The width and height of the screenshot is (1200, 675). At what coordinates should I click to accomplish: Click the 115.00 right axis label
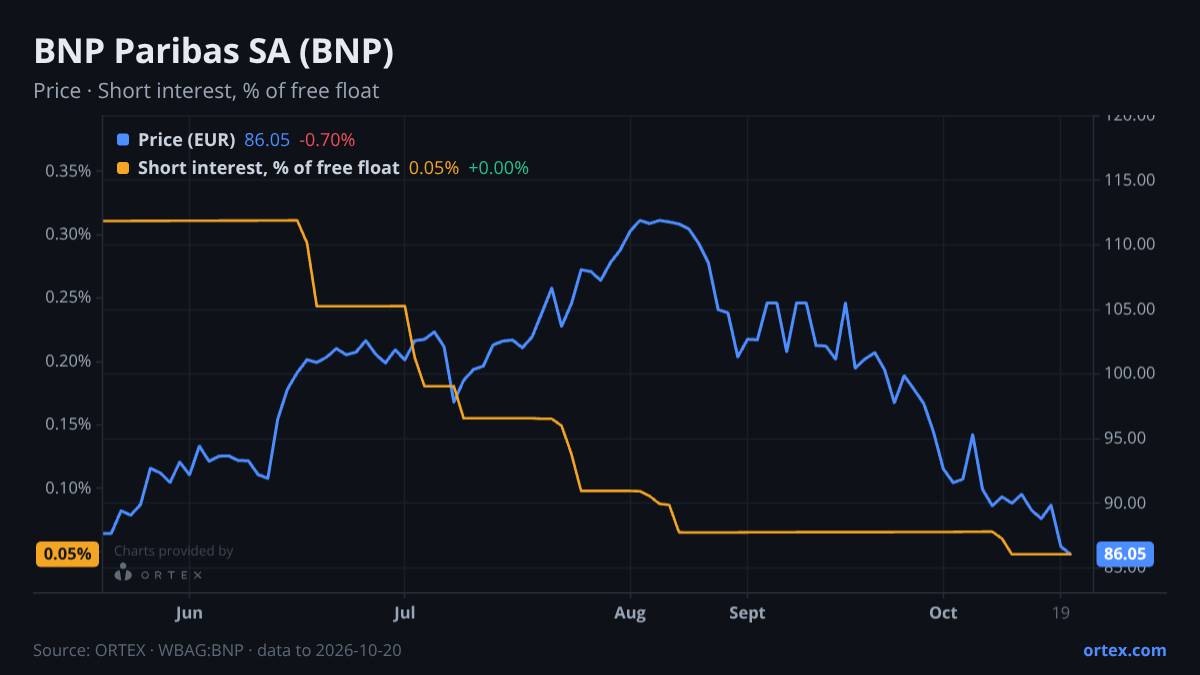(1132, 180)
